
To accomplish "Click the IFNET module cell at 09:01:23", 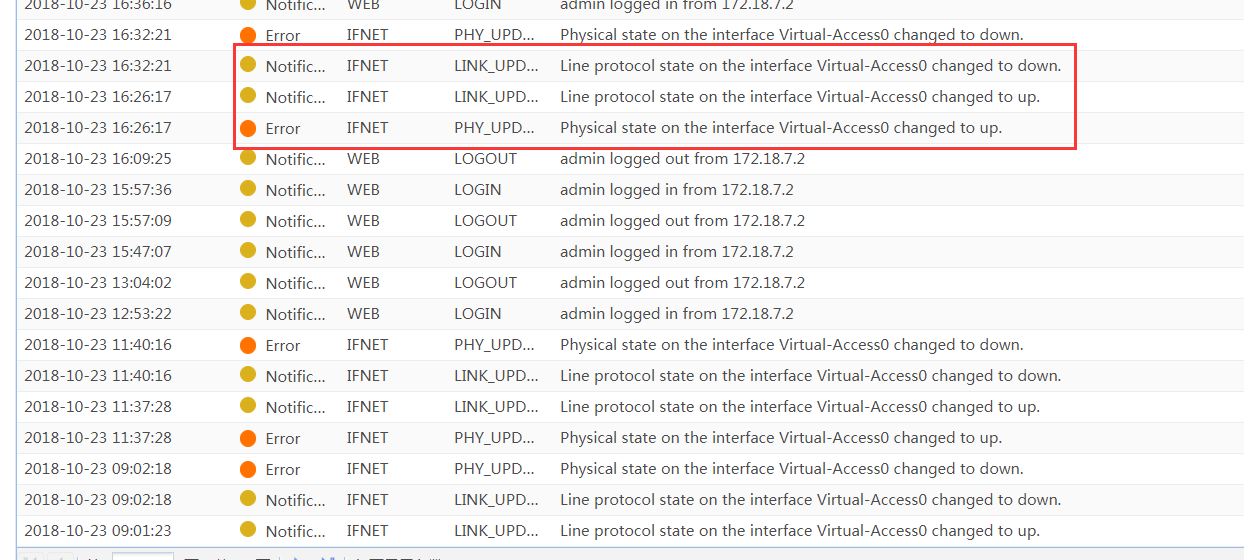I will (367, 531).
